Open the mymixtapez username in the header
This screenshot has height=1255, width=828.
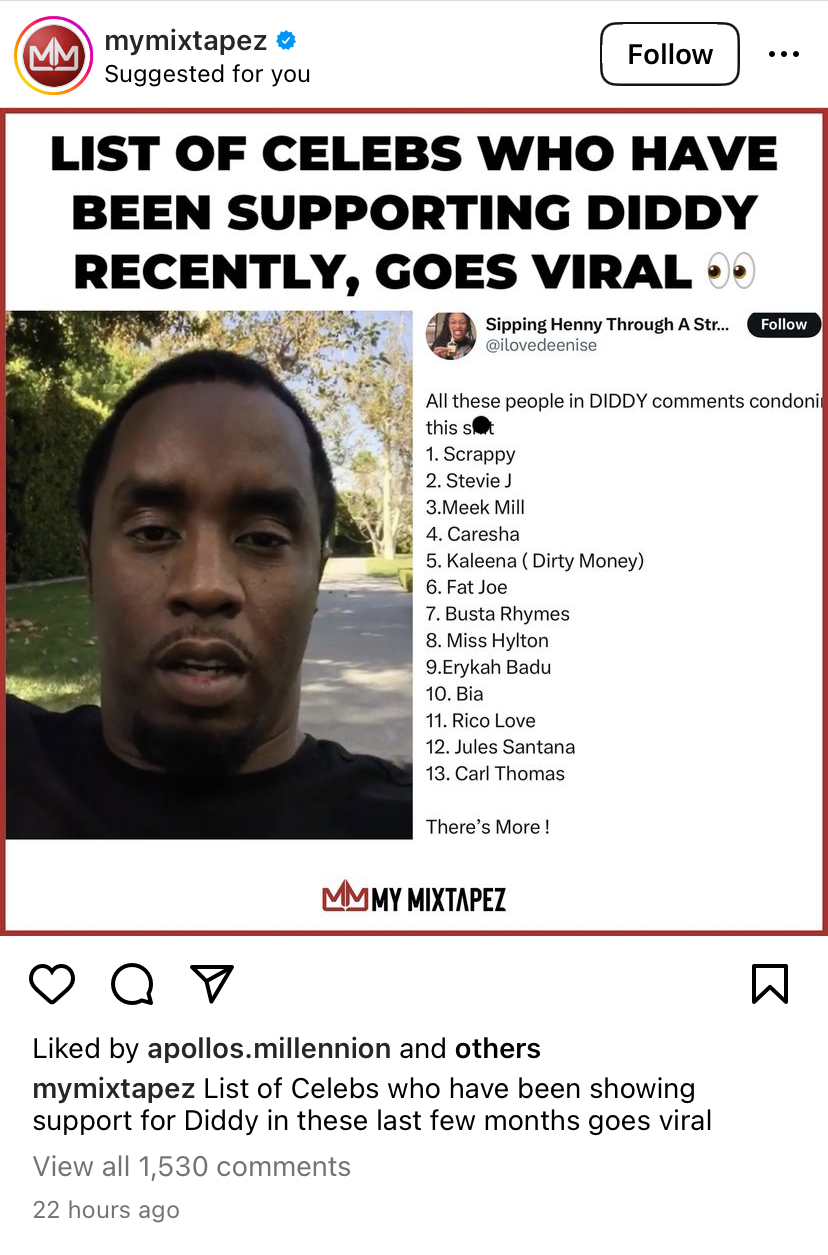[186, 41]
